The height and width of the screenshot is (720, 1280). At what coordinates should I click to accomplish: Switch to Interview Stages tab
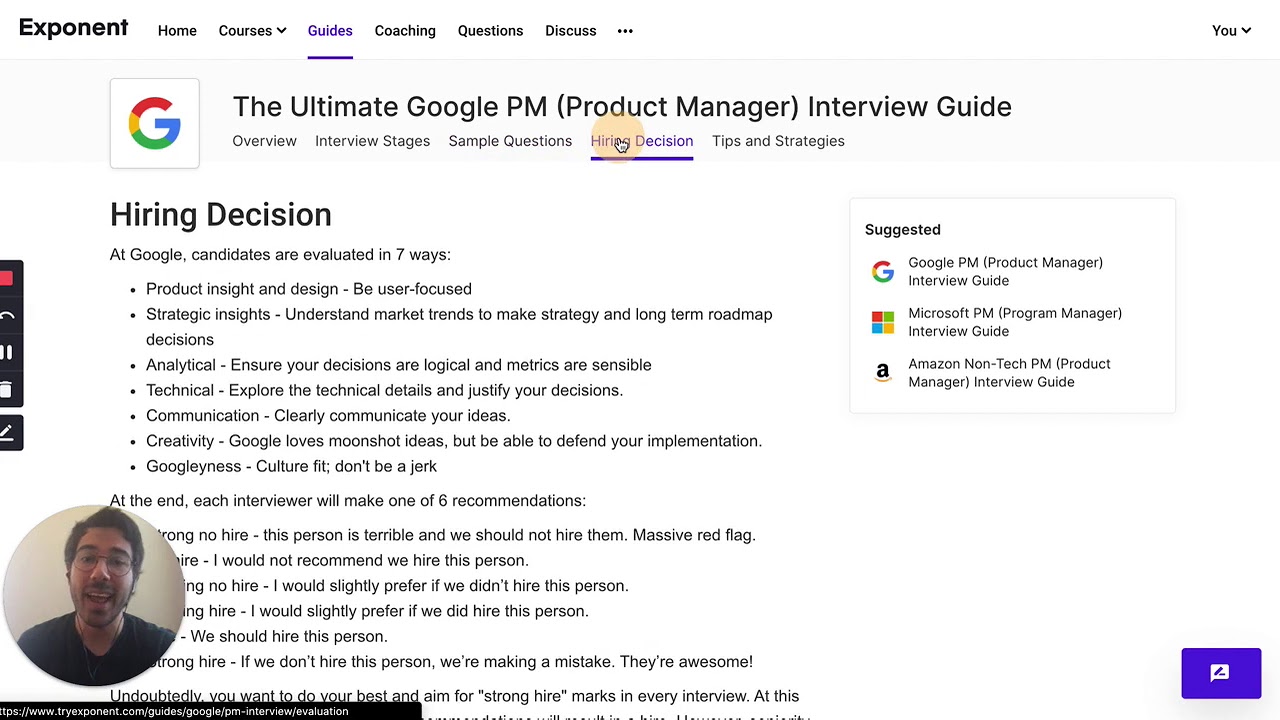372,141
